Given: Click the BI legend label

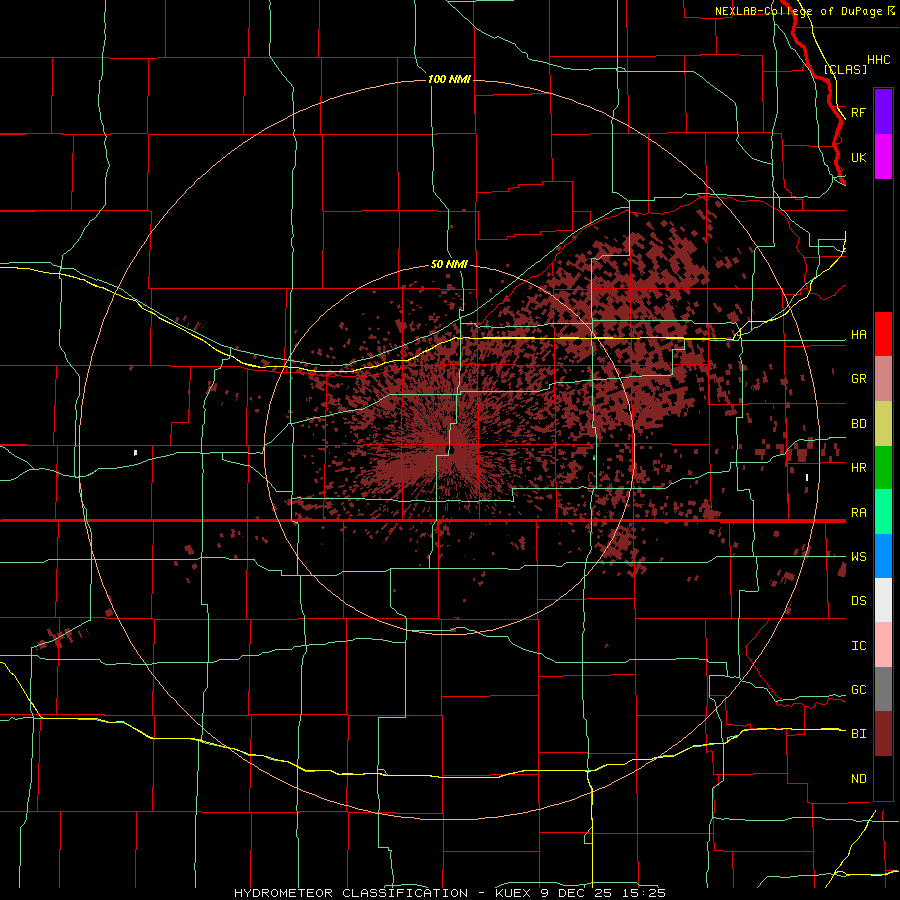Looking at the screenshot, I should tap(858, 734).
